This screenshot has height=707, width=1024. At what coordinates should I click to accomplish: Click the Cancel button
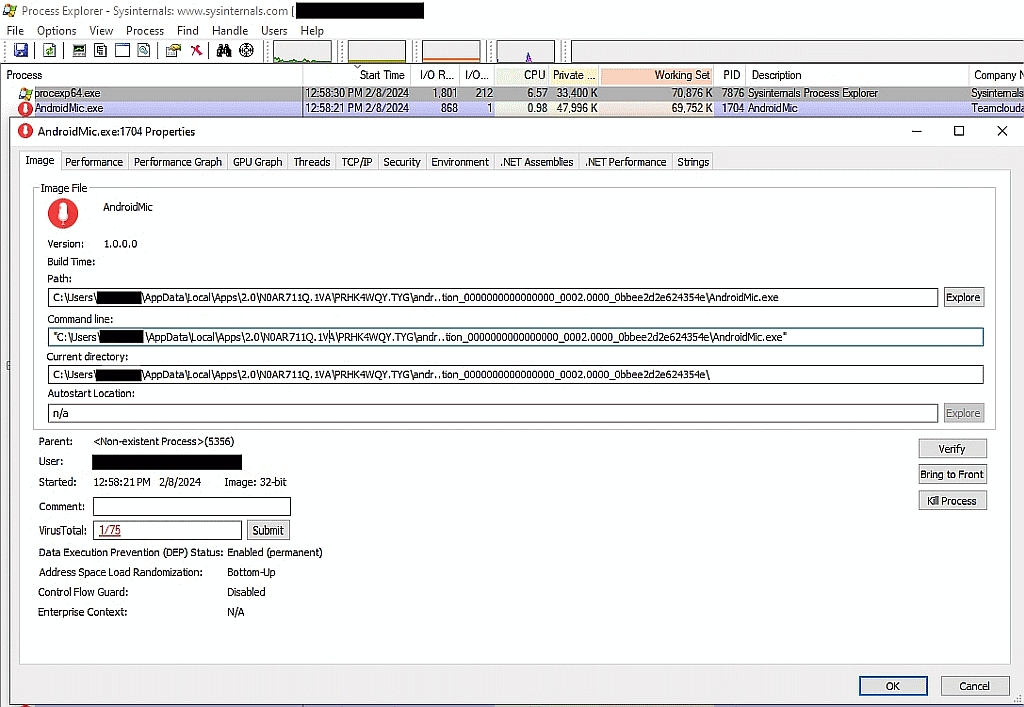[x=974, y=686]
